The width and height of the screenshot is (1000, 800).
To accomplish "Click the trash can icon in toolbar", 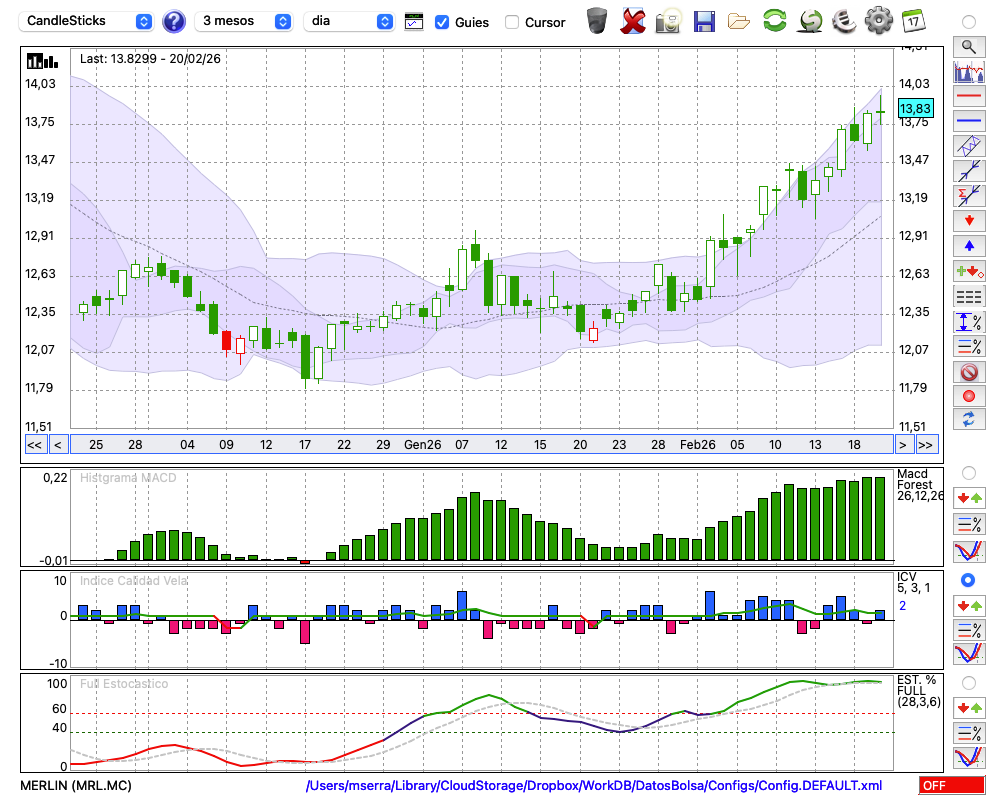I will point(597,20).
